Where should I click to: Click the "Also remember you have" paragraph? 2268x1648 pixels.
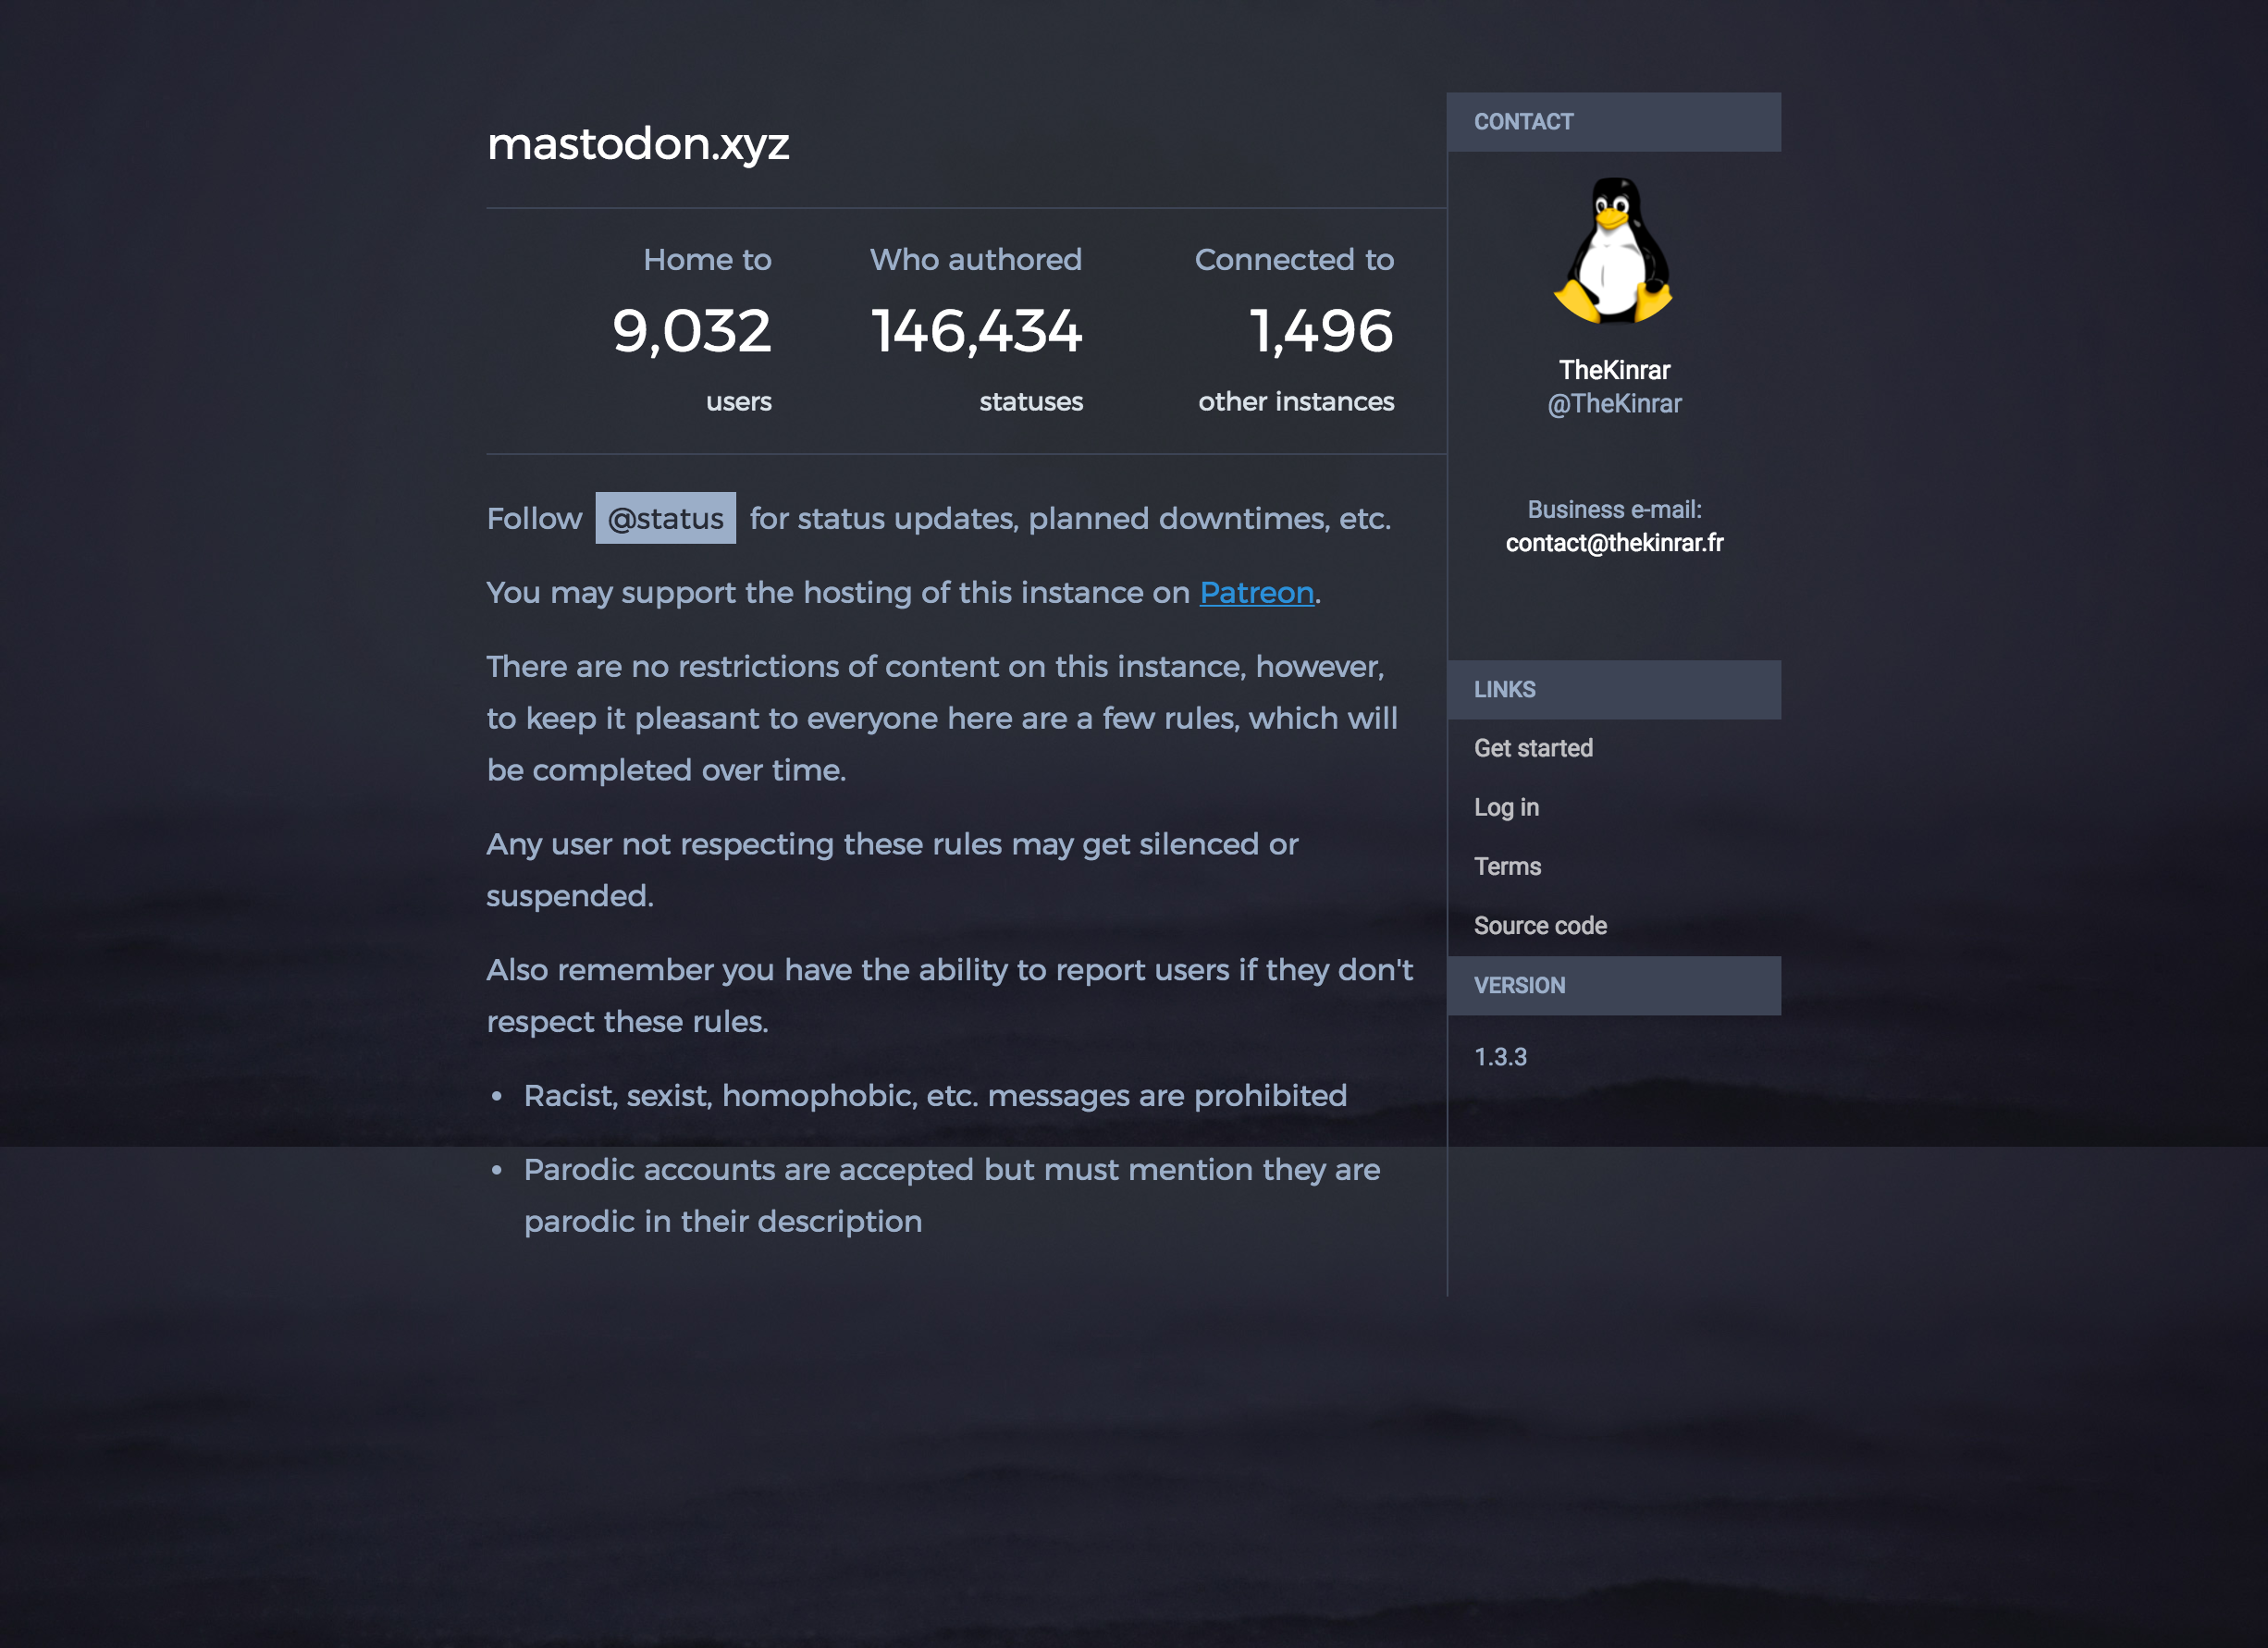tap(950, 996)
